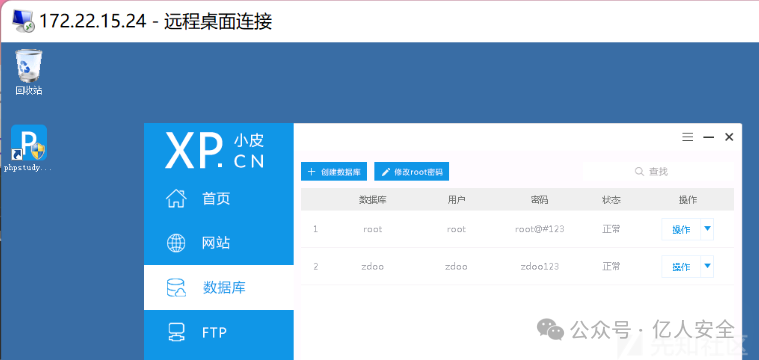
Task: Click the 状态 column header
Action: (611, 200)
